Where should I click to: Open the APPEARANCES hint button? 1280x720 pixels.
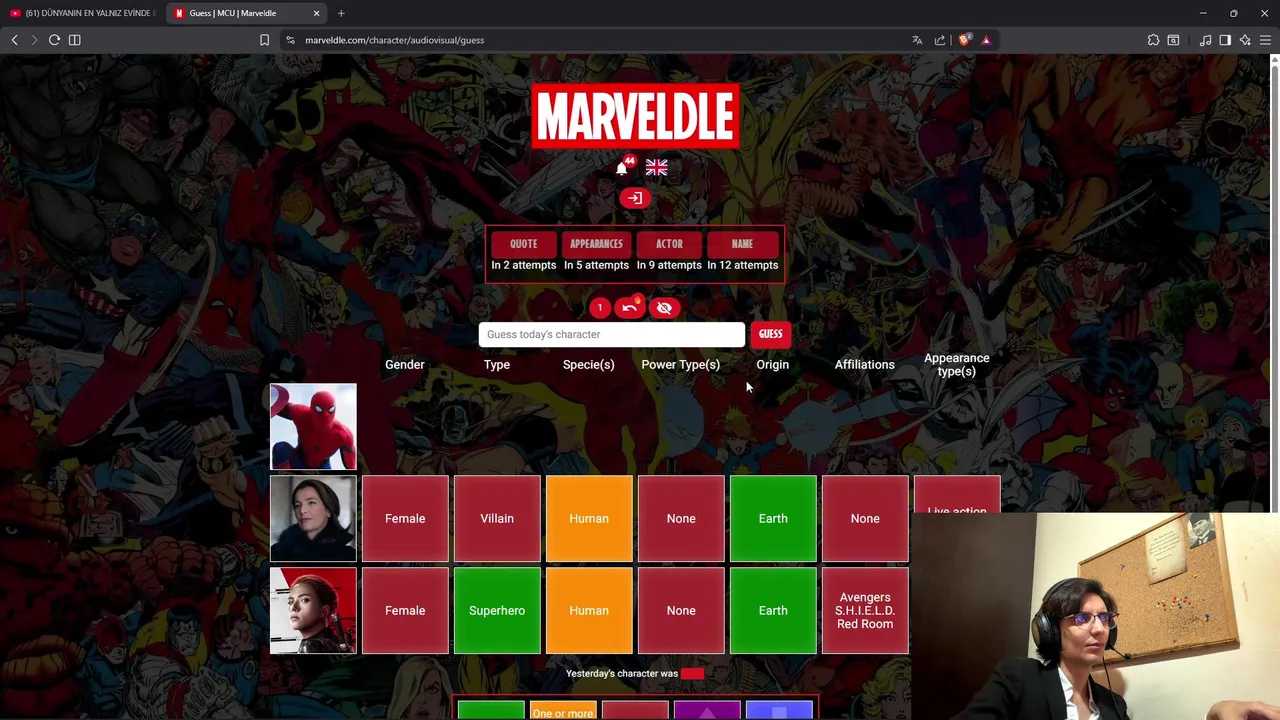[596, 244]
